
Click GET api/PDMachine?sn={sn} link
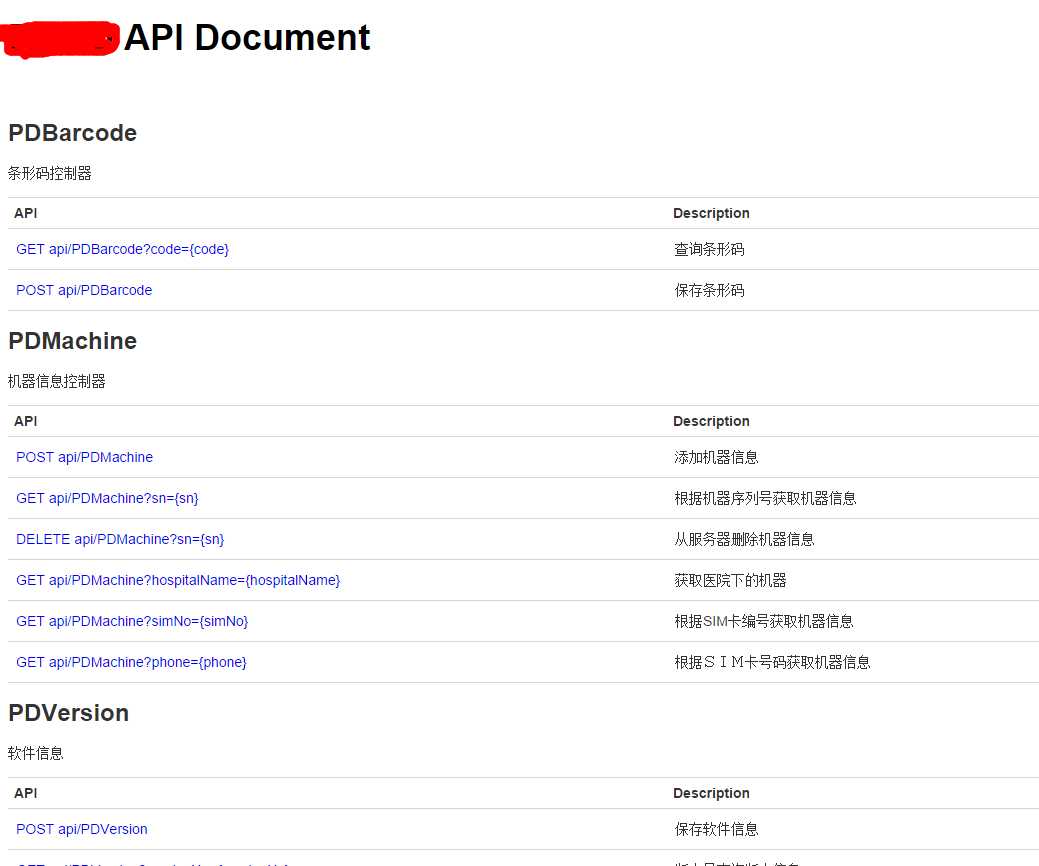pyautogui.click(x=100, y=498)
